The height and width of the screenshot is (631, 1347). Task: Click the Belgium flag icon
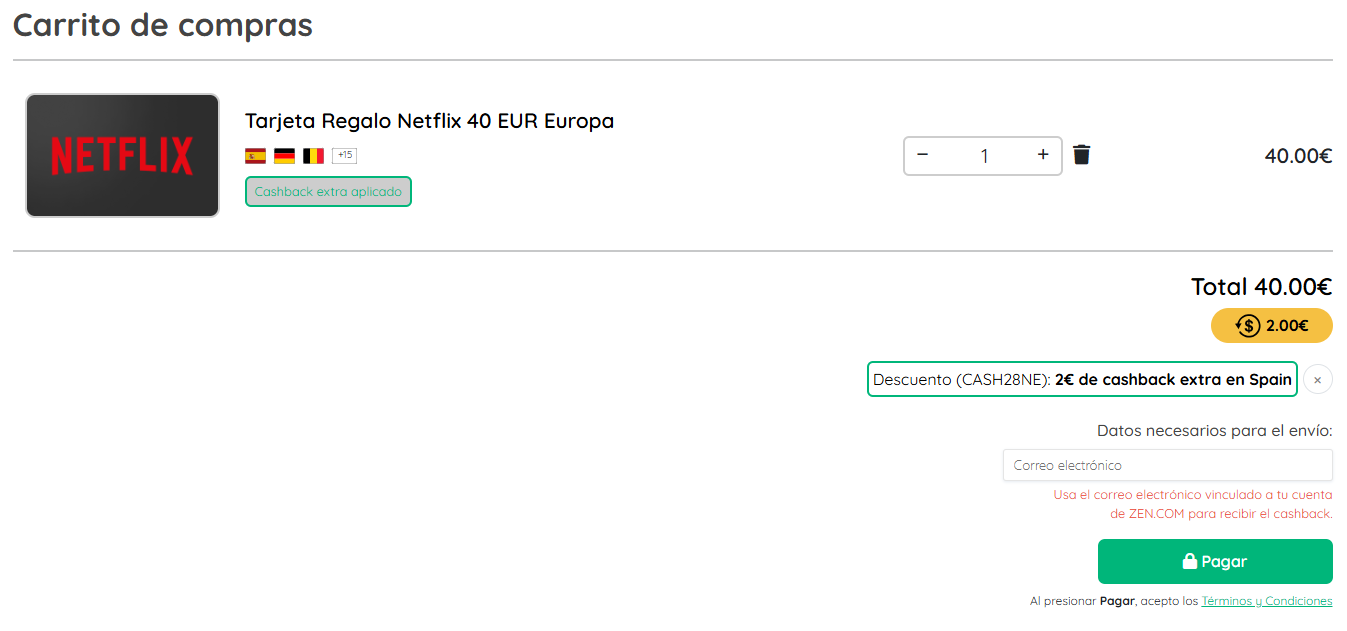click(x=313, y=156)
